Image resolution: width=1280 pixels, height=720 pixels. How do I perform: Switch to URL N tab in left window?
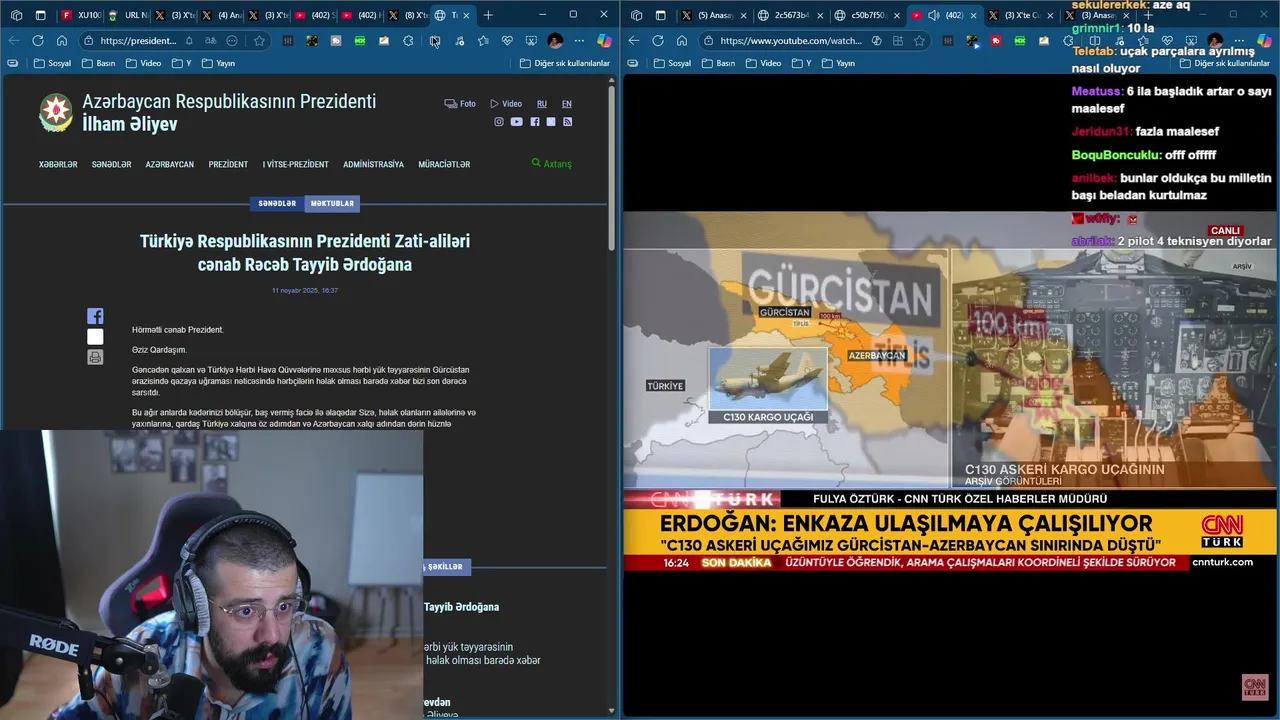point(127,15)
